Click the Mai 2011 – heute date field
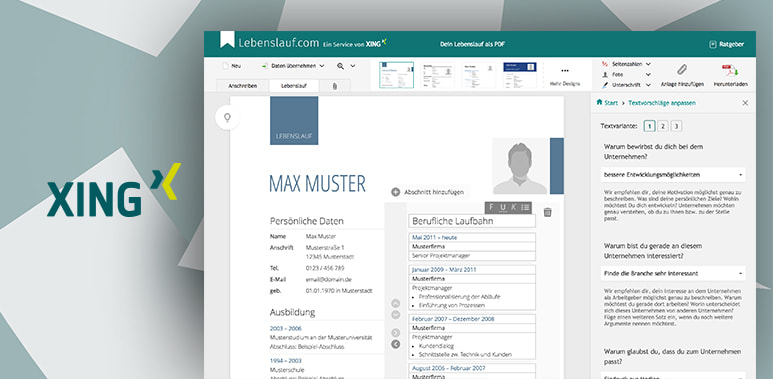Viewport: 773px width, 379px height. pos(472,237)
